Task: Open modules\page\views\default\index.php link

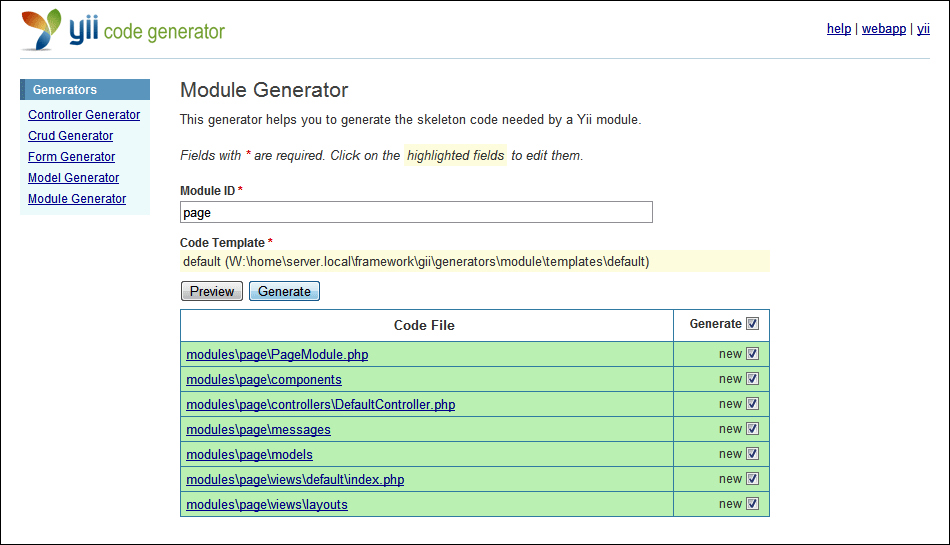Action: 294,480
